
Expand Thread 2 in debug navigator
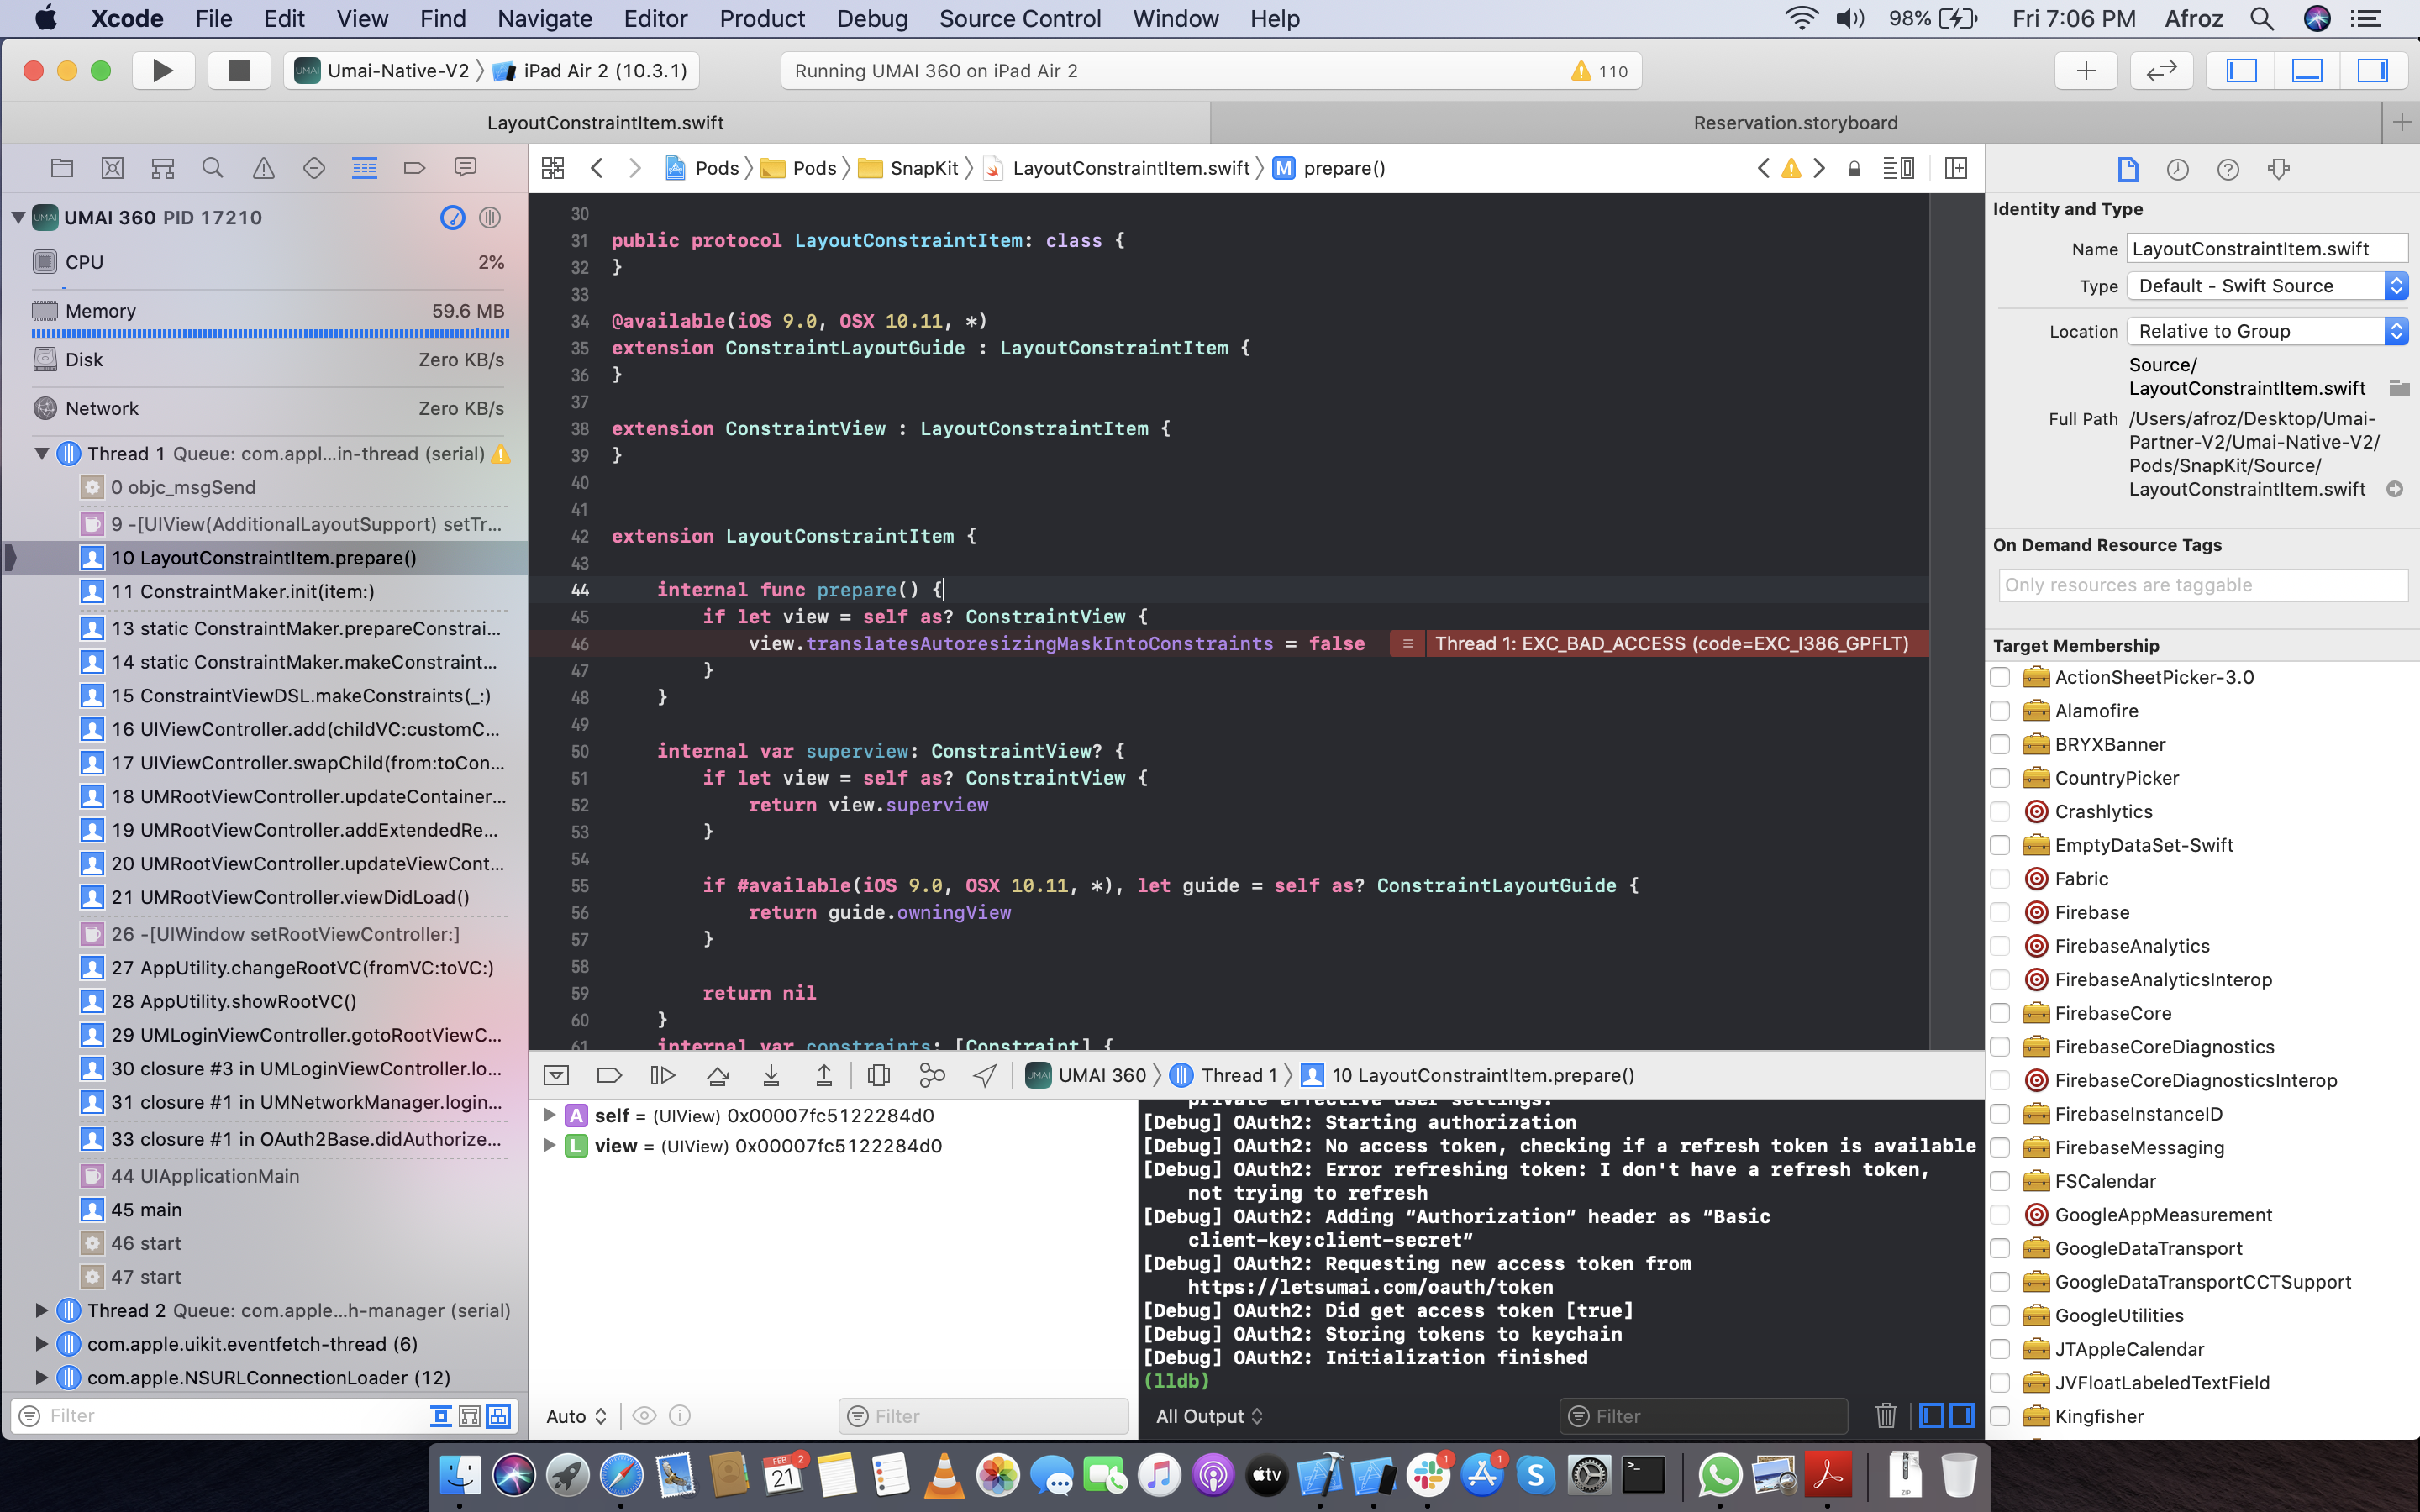tap(42, 1310)
